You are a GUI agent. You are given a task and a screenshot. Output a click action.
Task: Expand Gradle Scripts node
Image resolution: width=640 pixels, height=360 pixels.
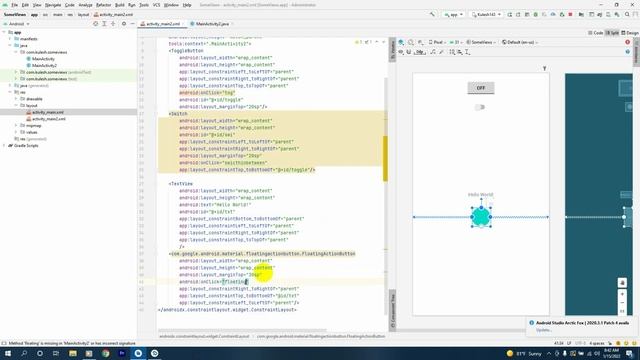(x=4, y=145)
